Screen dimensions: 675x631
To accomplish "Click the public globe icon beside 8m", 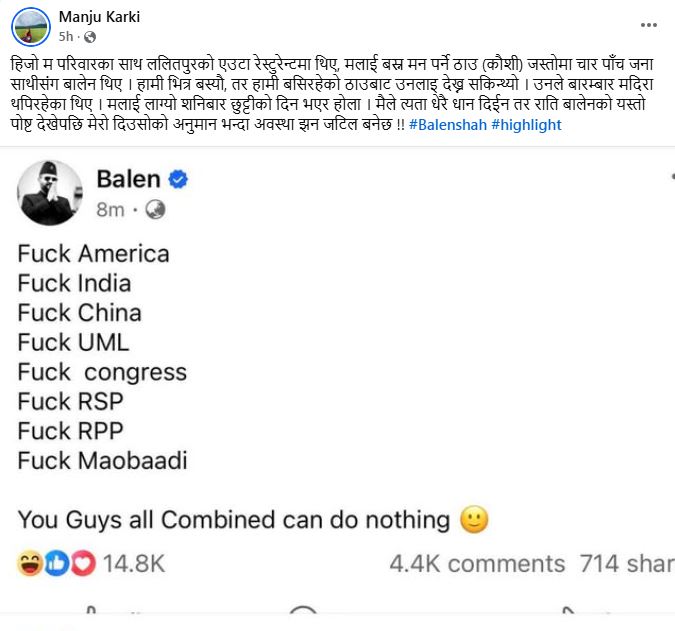I will tap(154, 210).
